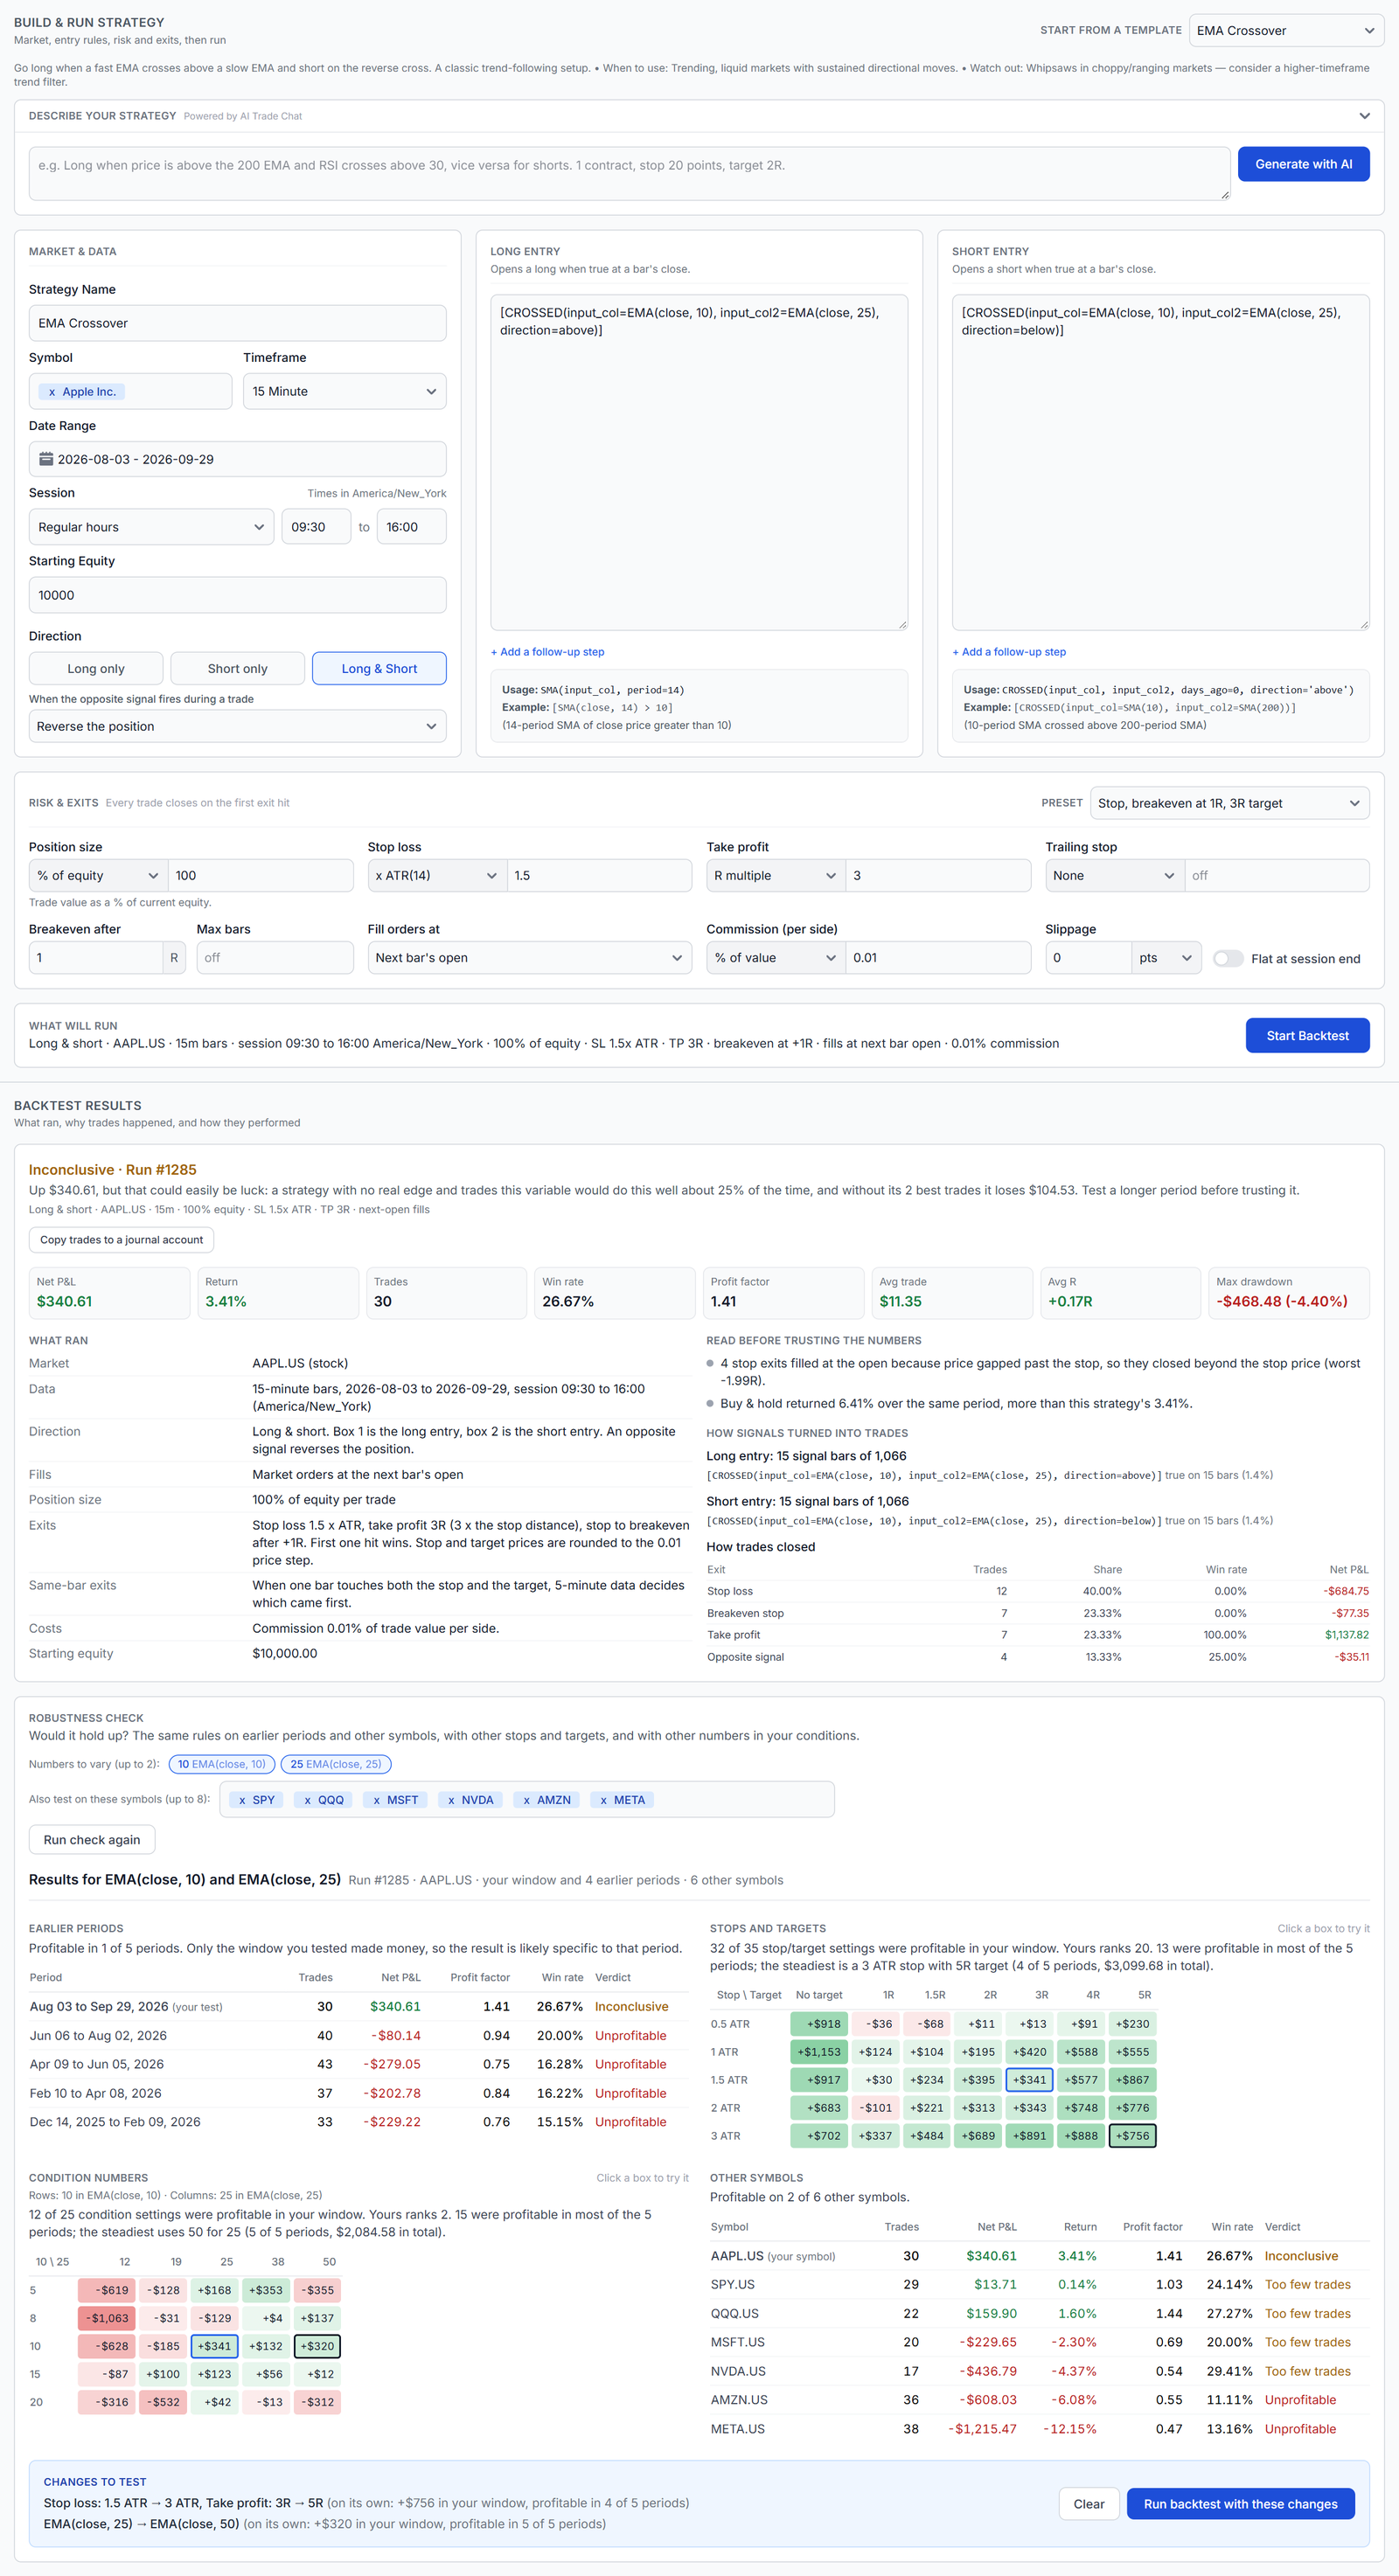This screenshot has height=2576, width=1399.
Task: Collapse the Describe Your Strategy panel
Action: [x=1364, y=116]
